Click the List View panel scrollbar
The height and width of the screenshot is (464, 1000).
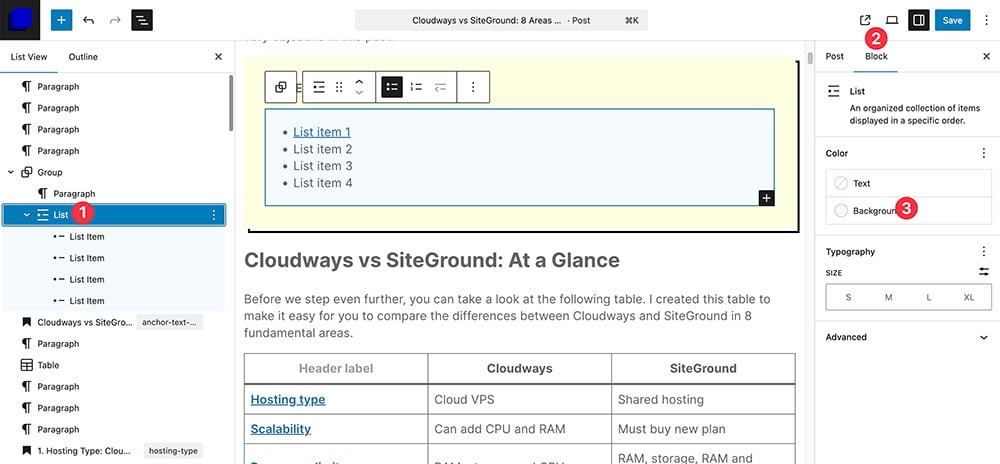click(x=231, y=102)
